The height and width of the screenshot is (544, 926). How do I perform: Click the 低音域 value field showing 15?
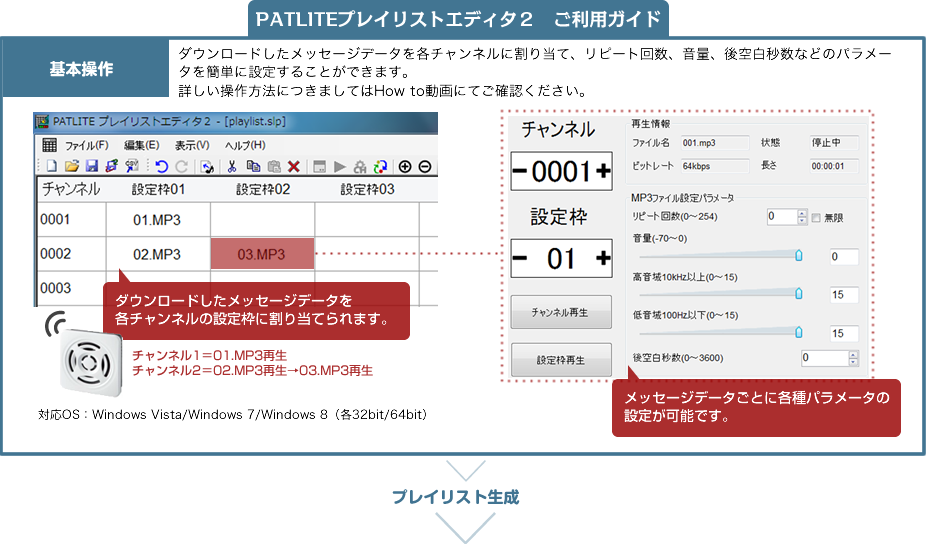[844, 333]
